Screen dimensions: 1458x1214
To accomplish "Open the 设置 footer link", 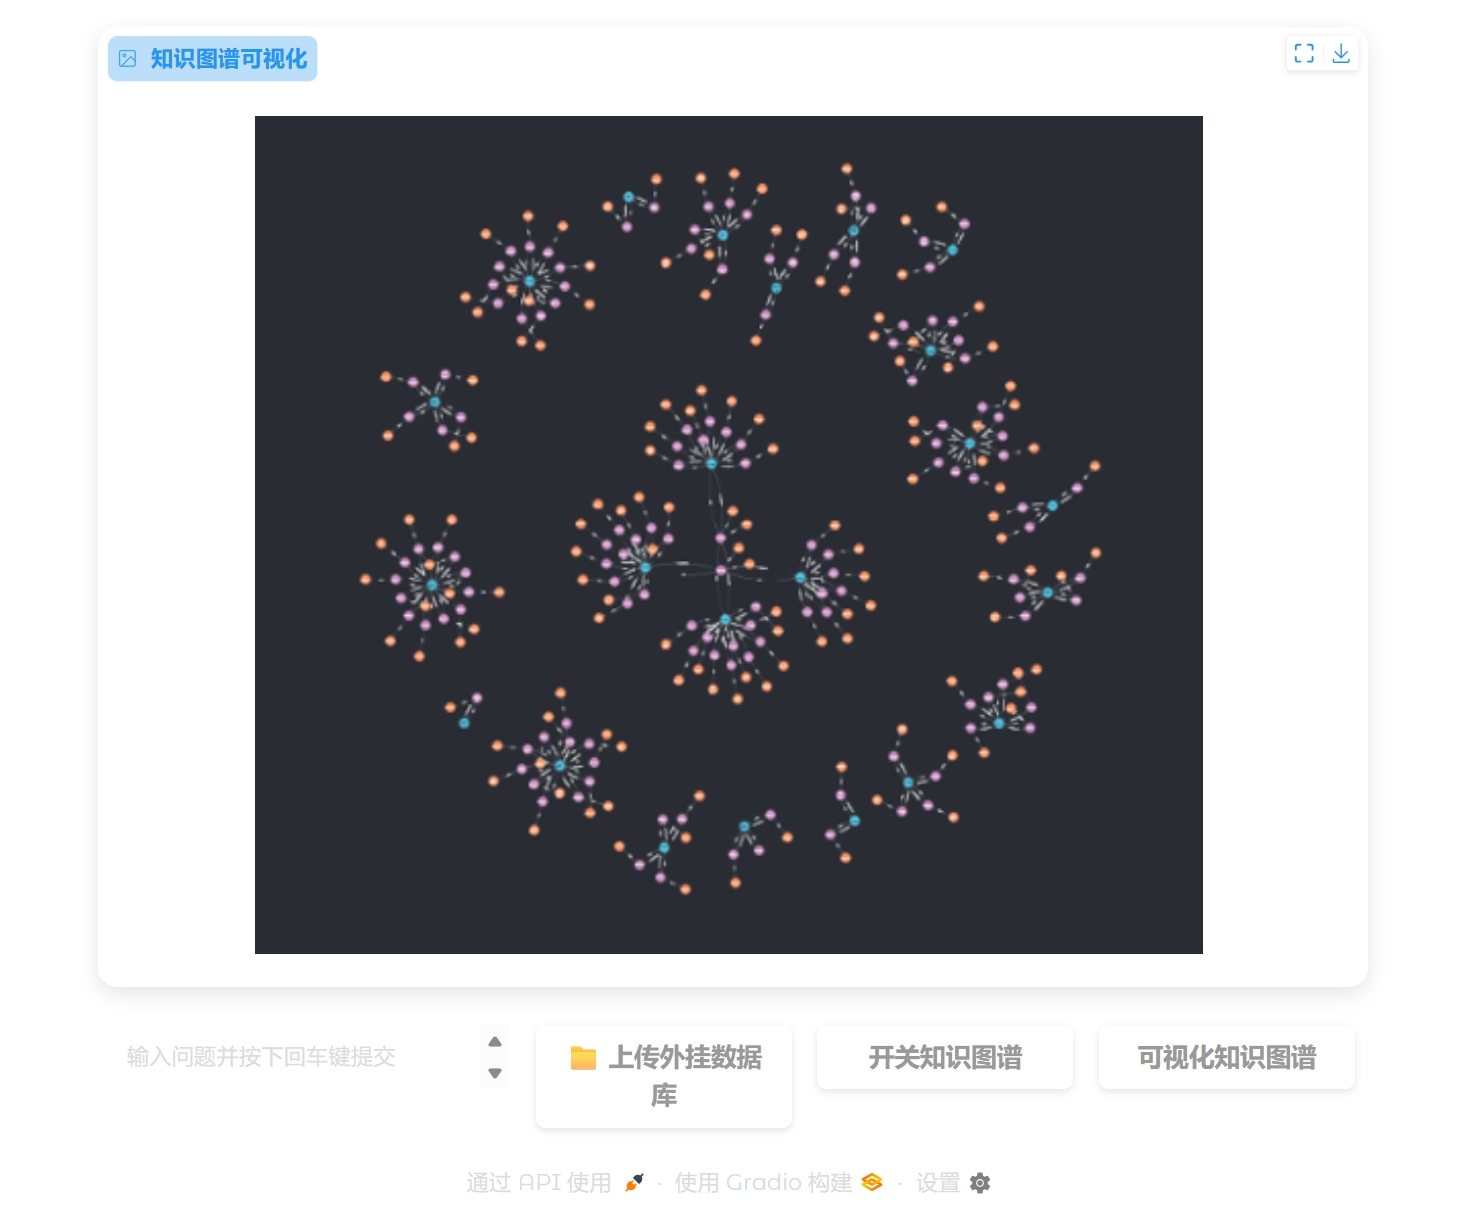I will [x=953, y=1183].
